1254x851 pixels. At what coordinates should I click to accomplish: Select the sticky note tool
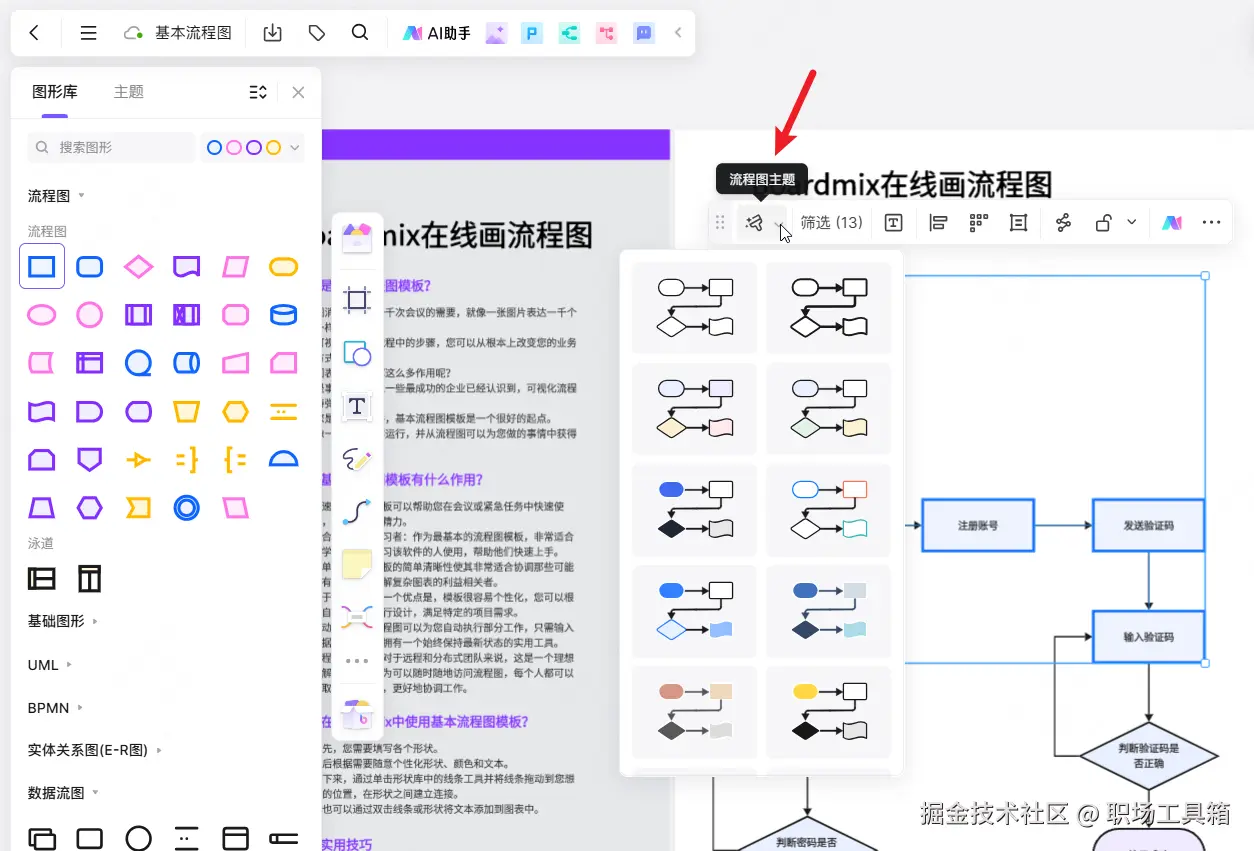click(357, 565)
